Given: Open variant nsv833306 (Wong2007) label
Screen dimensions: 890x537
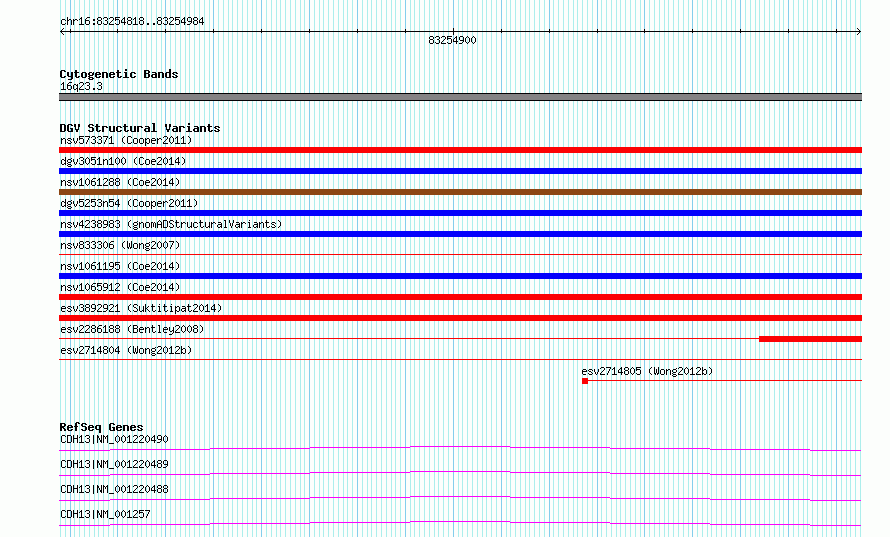Looking at the screenshot, I should (120, 245).
